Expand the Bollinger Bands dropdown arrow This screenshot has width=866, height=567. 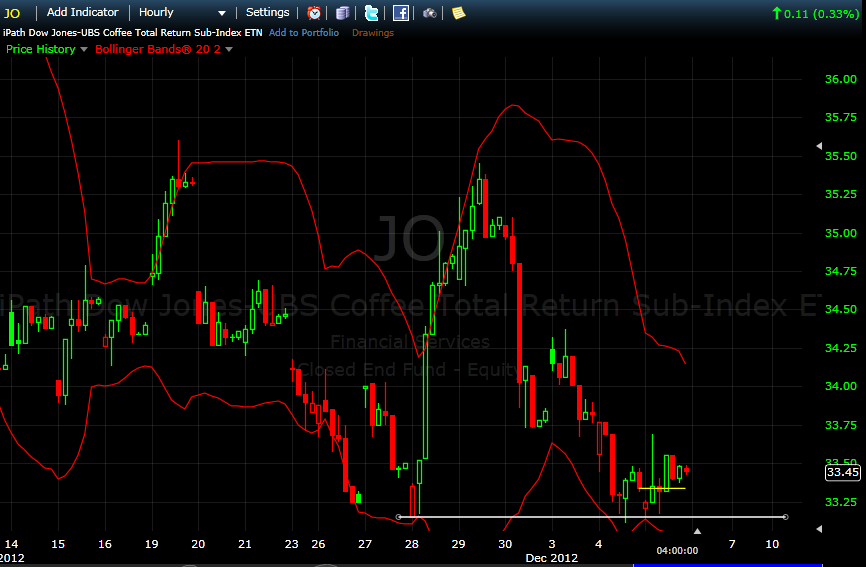point(229,49)
